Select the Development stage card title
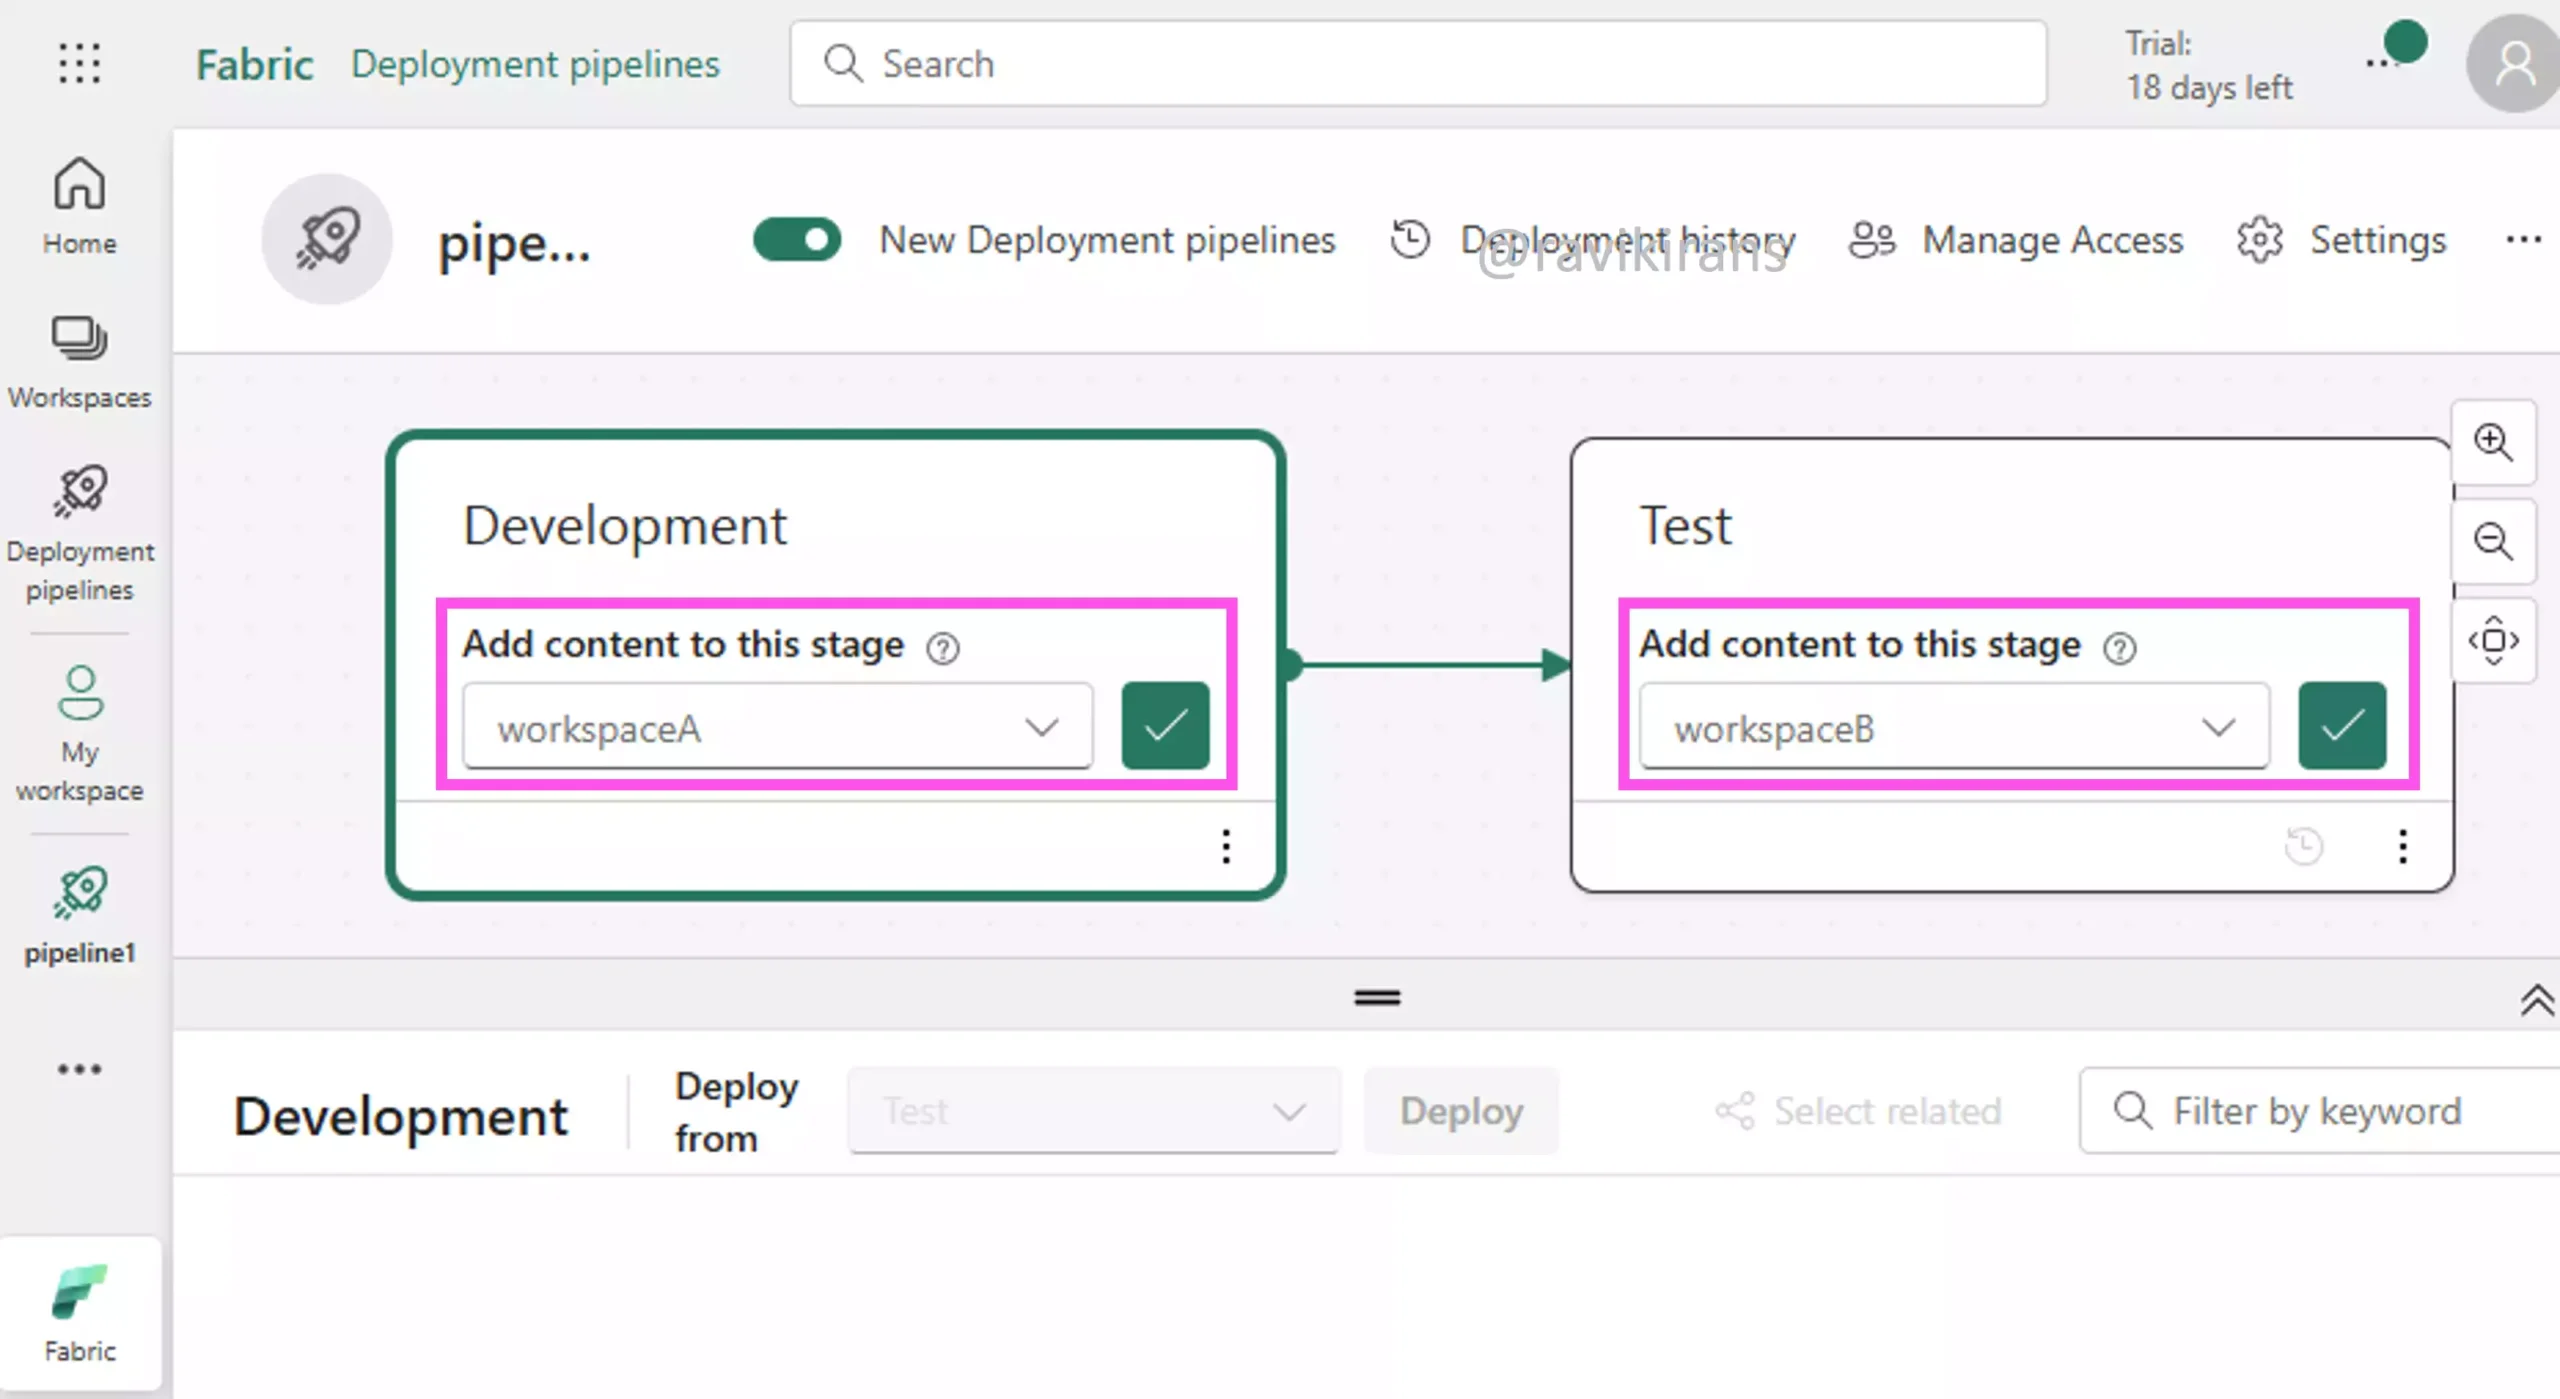Screen dimensions: 2560x1399 click(x=625, y=526)
